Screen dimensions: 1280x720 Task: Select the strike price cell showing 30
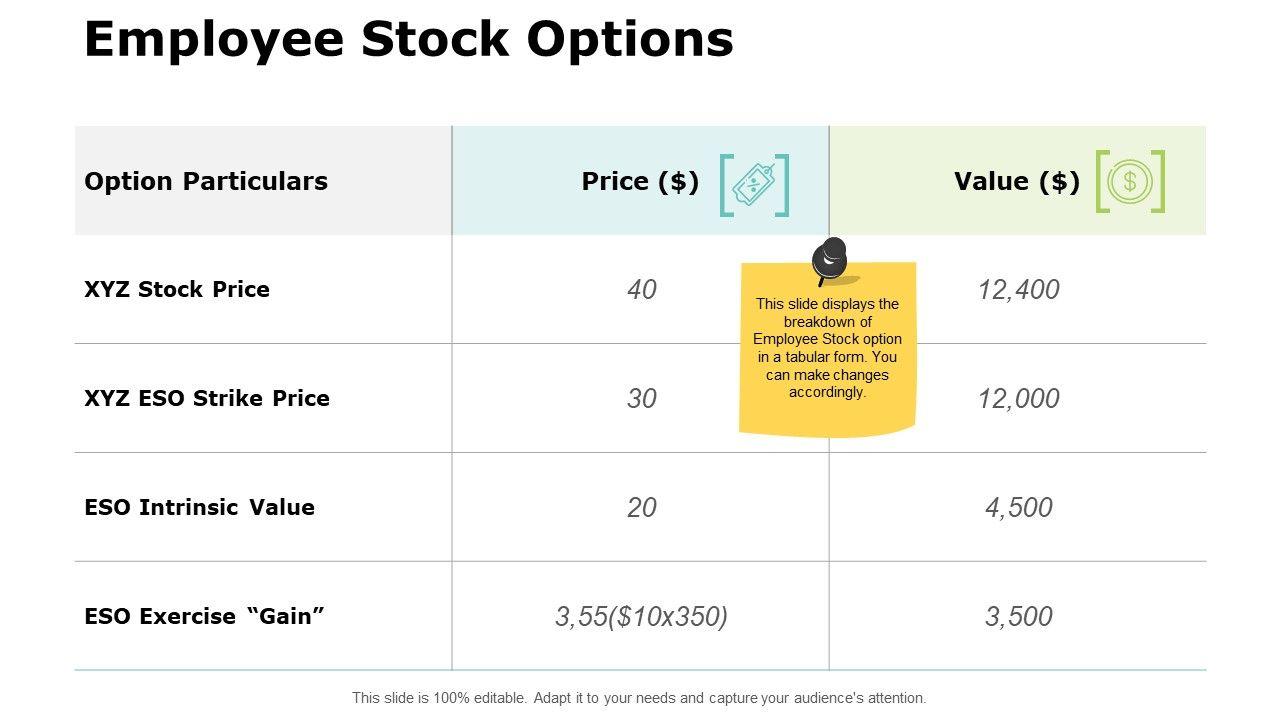(x=642, y=398)
